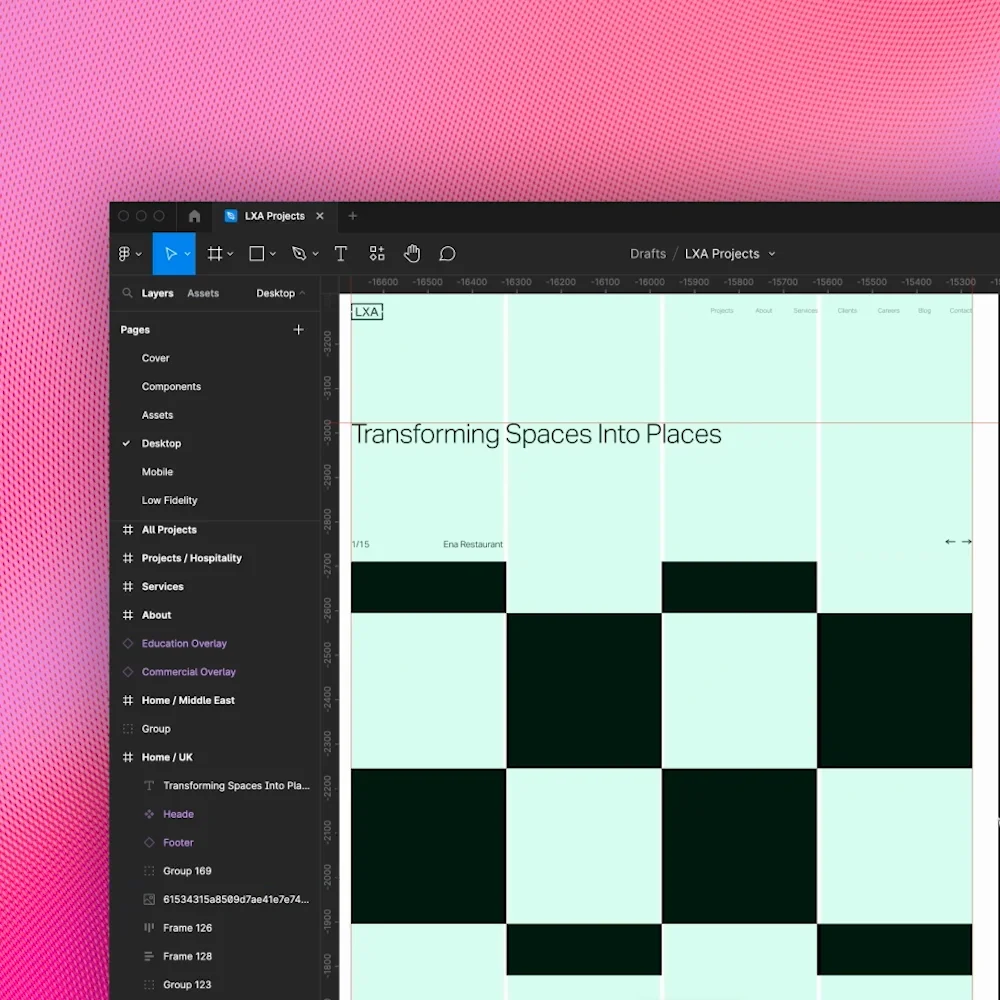
Task: Select the Hand tool
Action: (x=412, y=254)
